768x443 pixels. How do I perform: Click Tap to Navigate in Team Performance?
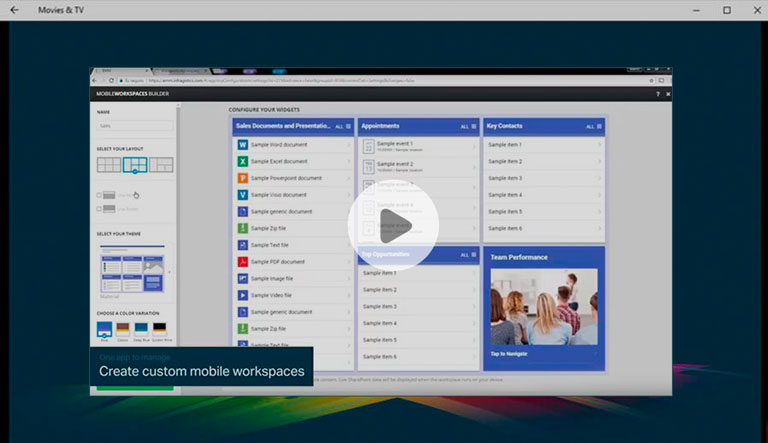[x=511, y=354]
